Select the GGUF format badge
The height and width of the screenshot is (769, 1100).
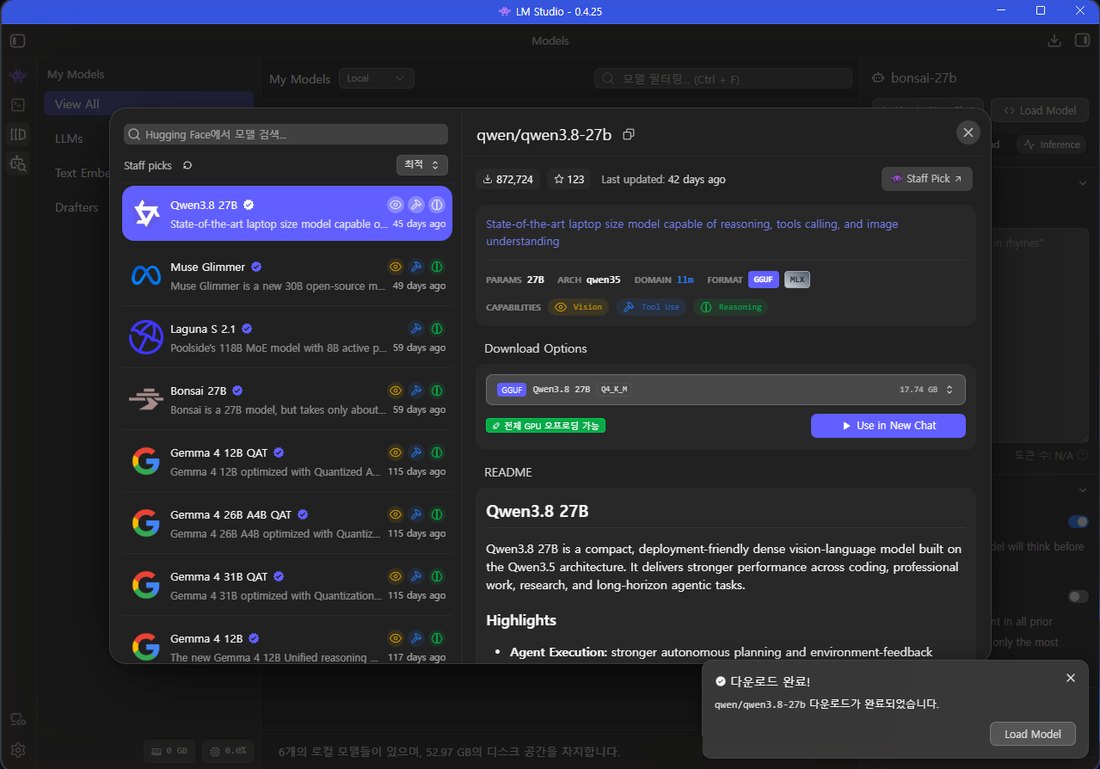point(763,279)
